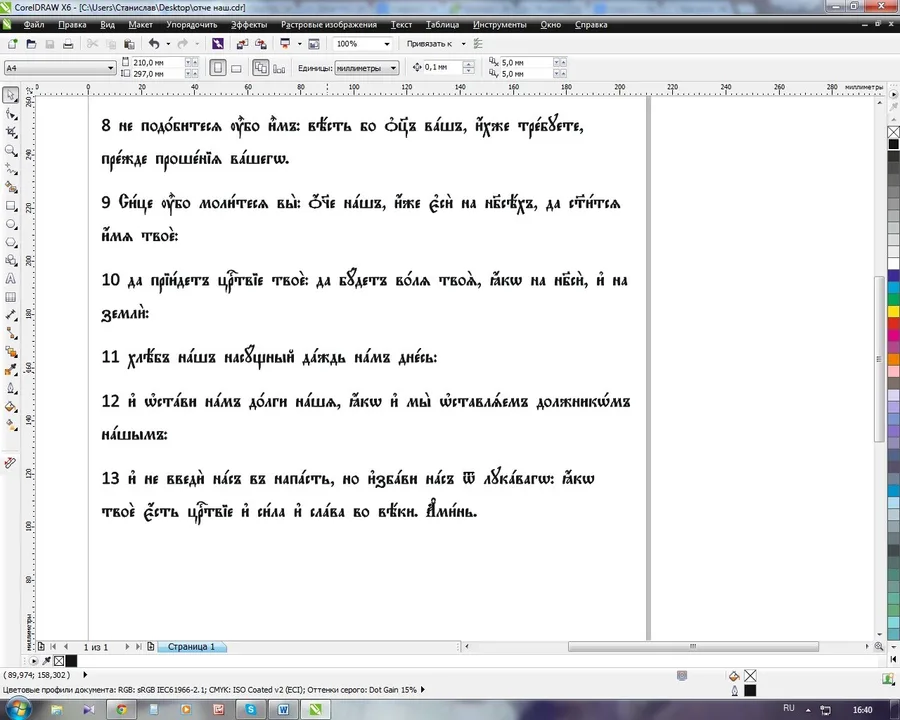Select the Table tool
Image resolution: width=900 pixels, height=720 pixels.
11,297
